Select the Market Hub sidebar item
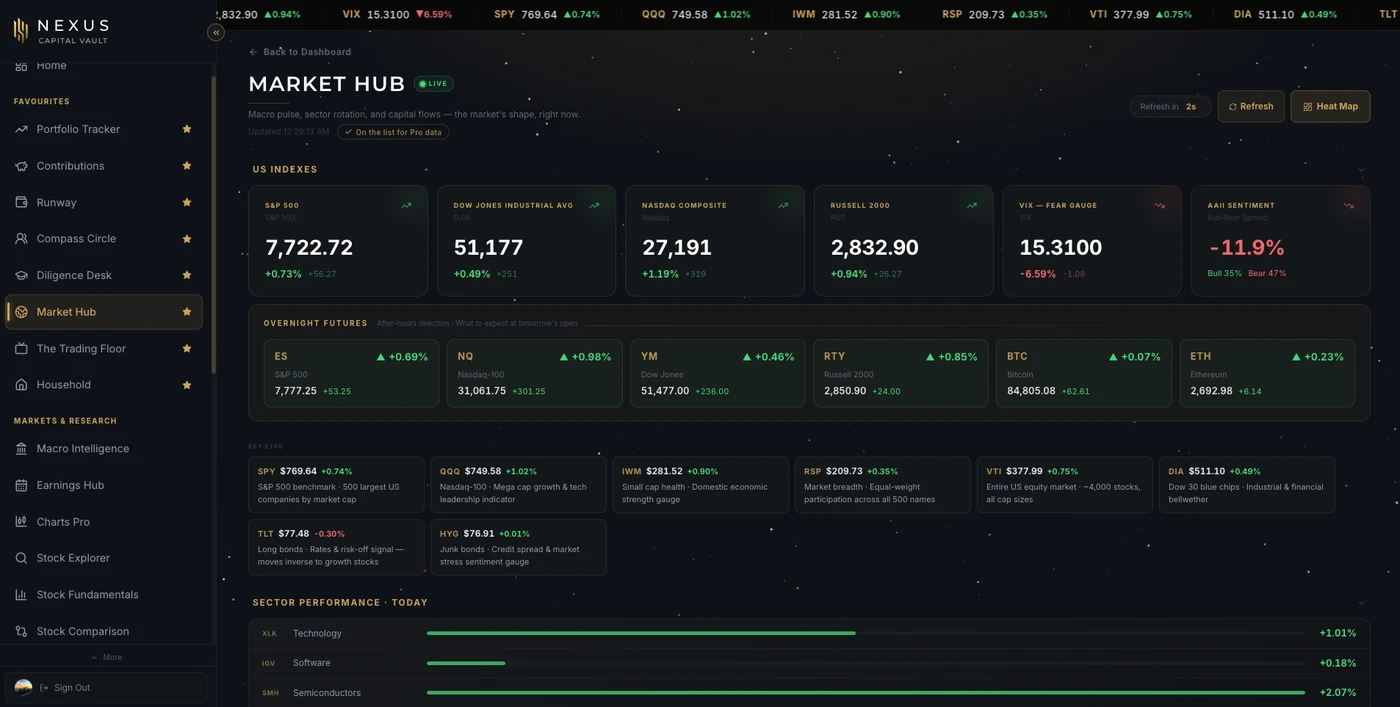The image size is (1400, 707). pyautogui.click(x=104, y=312)
